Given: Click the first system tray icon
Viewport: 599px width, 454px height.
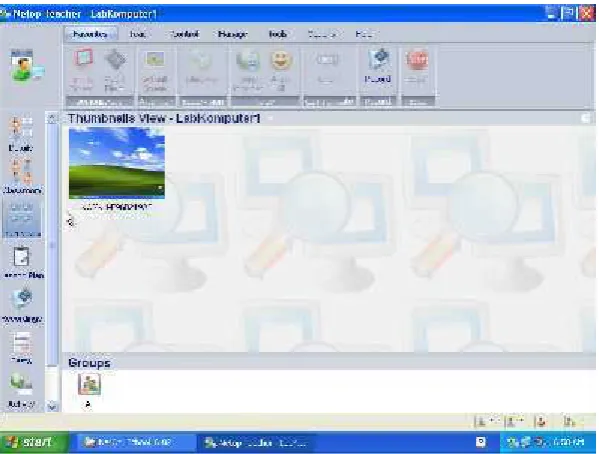Looking at the screenshot, I should coord(513,443).
